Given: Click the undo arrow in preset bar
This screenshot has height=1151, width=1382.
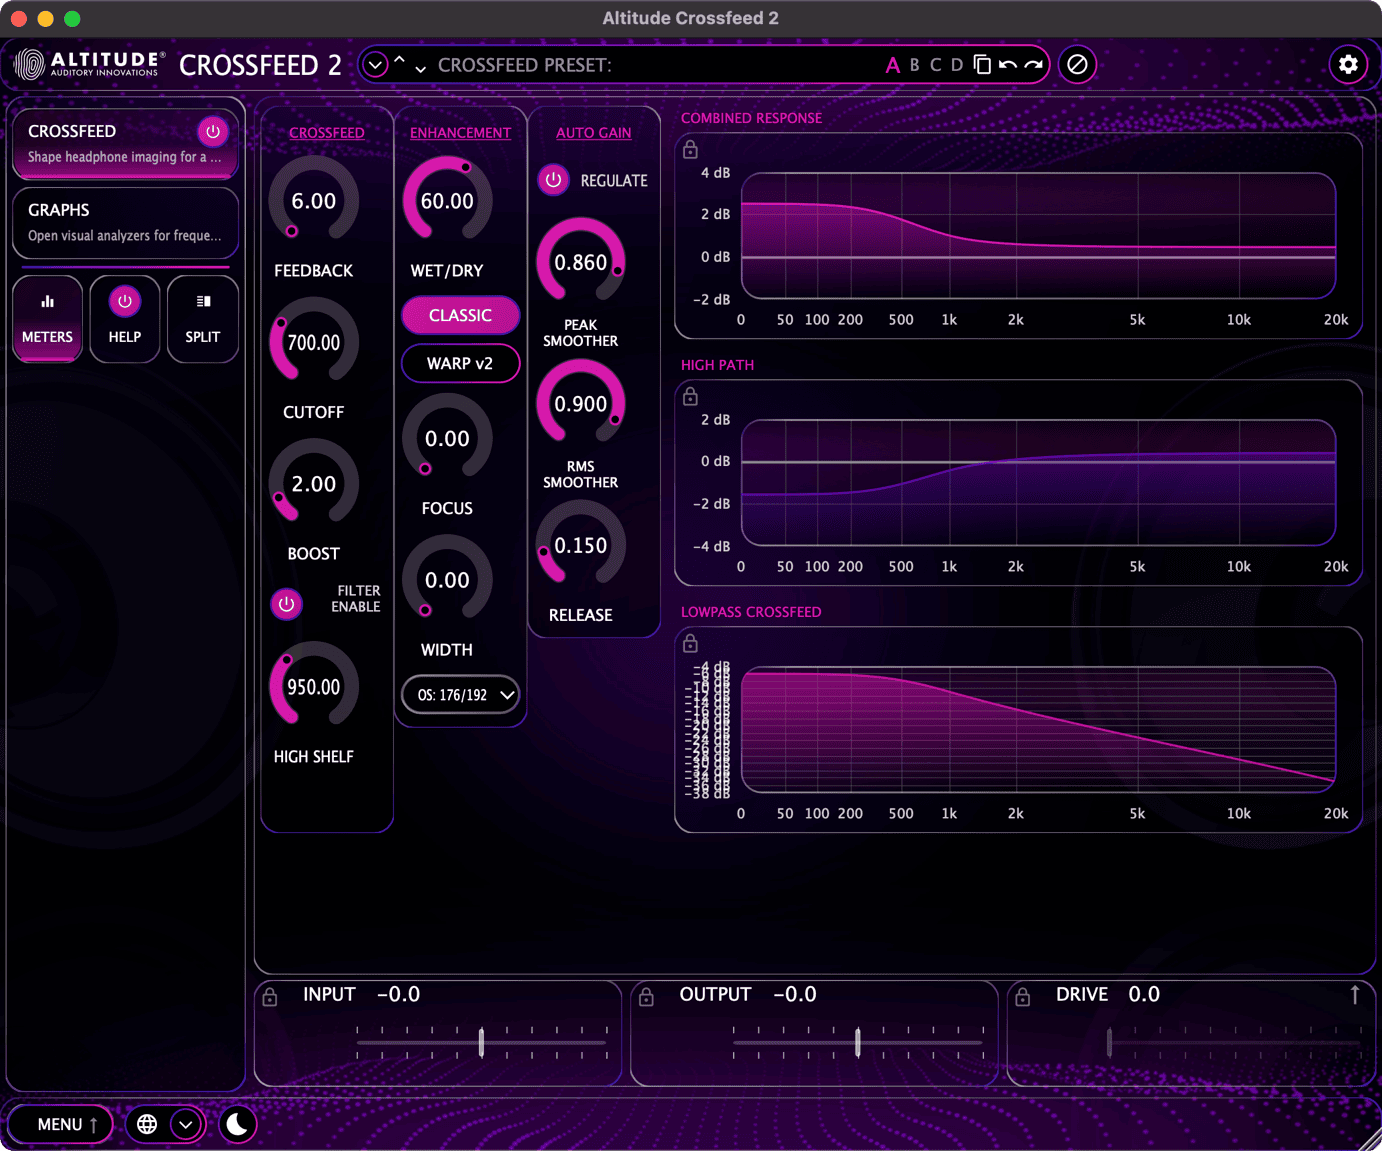Looking at the screenshot, I should (x=1008, y=65).
